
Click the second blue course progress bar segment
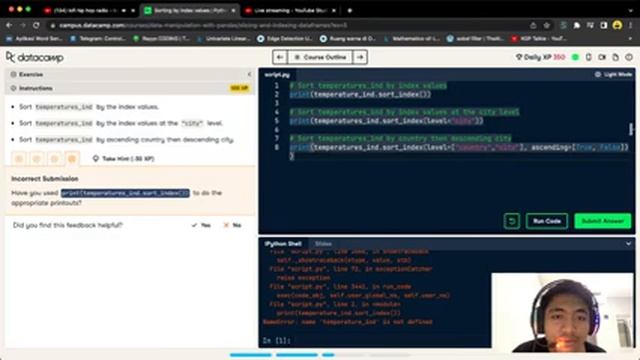(297, 355)
